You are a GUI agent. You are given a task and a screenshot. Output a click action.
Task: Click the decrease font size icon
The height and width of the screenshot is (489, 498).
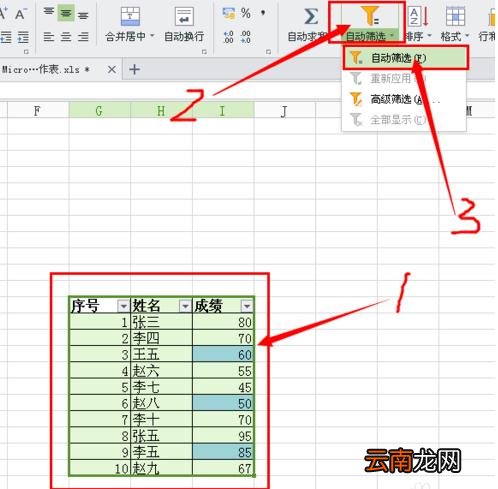click(21, 14)
